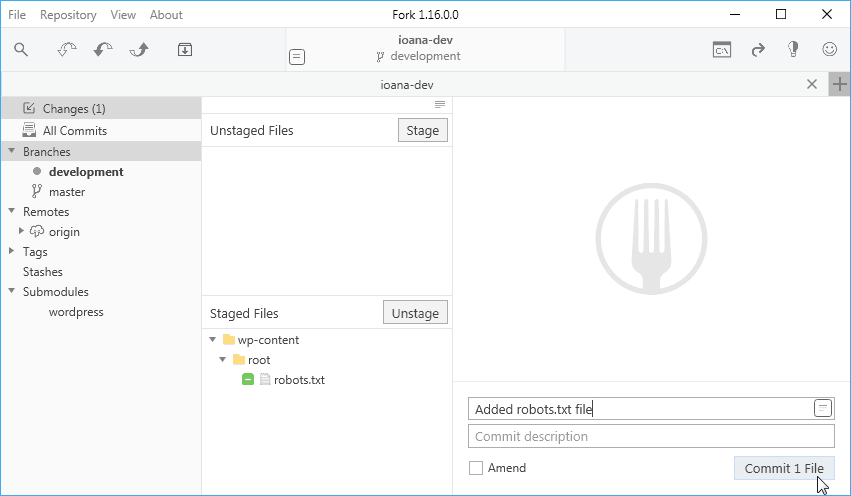Open the console terminal icon

(x=722, y=50)
